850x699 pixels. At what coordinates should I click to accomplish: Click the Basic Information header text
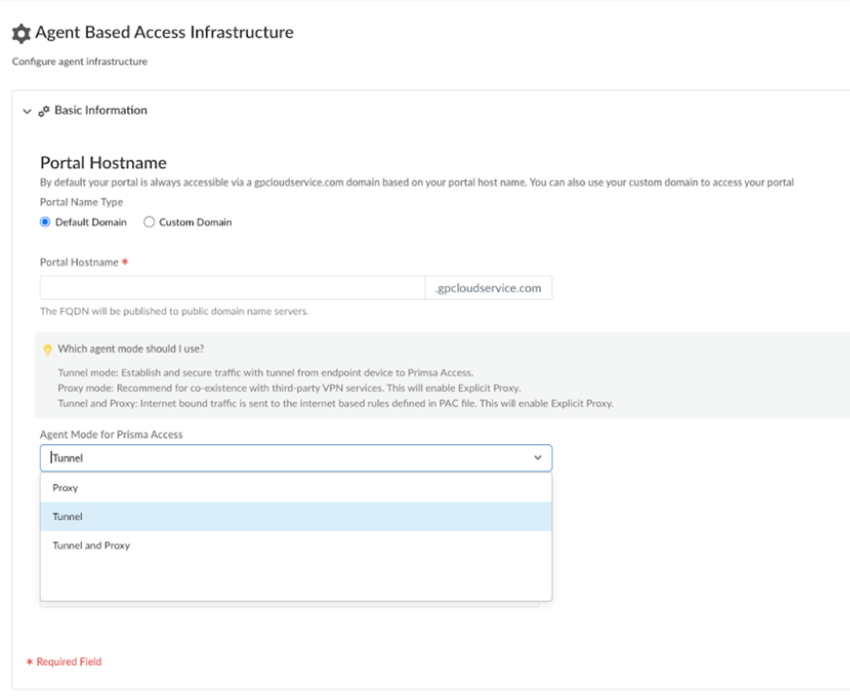100,111
